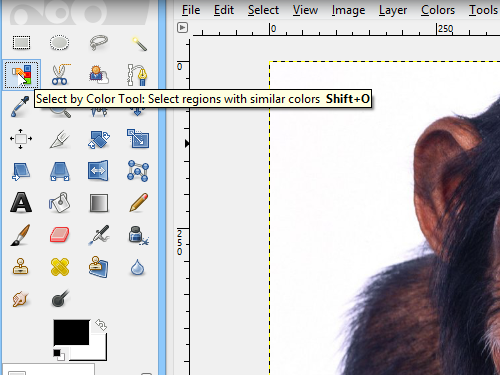Activate the Perspective Clone tool
The width and height of the screenshot is (500, 375).
[99, 267]
